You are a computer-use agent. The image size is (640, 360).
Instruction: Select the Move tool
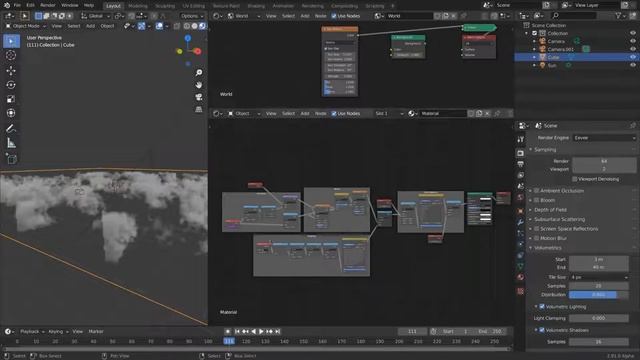pyautogui.click(x=11, y=70)
